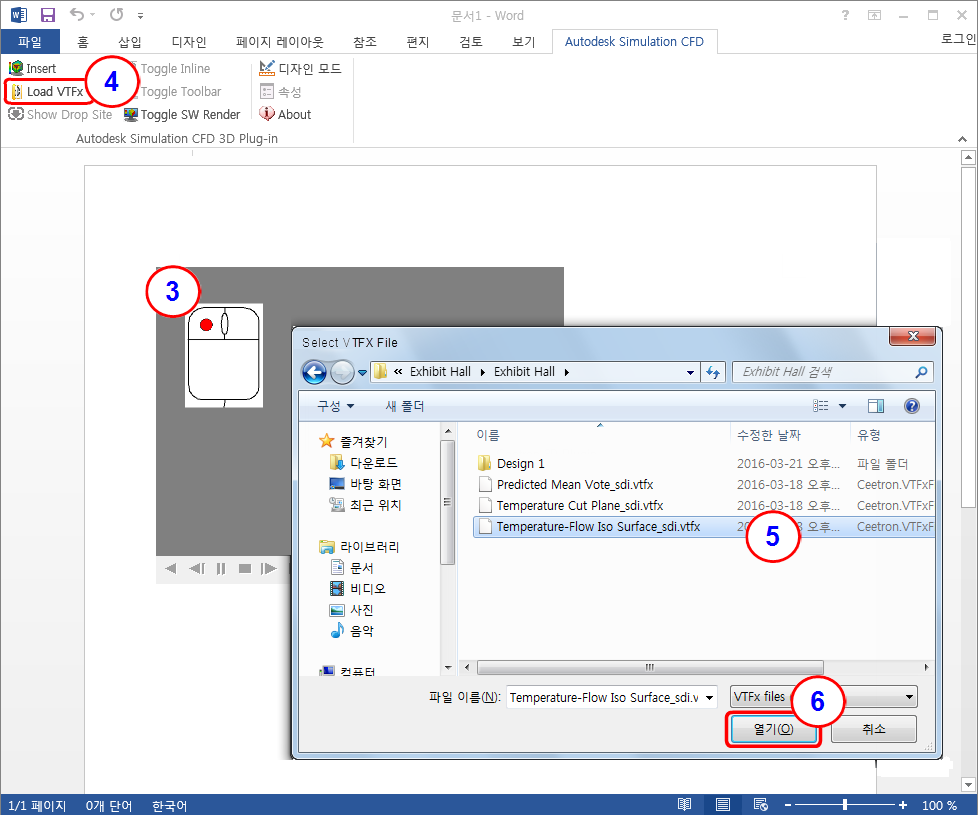Undo the last action in the Quick Access toolbar
The width and height of the screenshot is (978, 815).
[x=77, y=14]
